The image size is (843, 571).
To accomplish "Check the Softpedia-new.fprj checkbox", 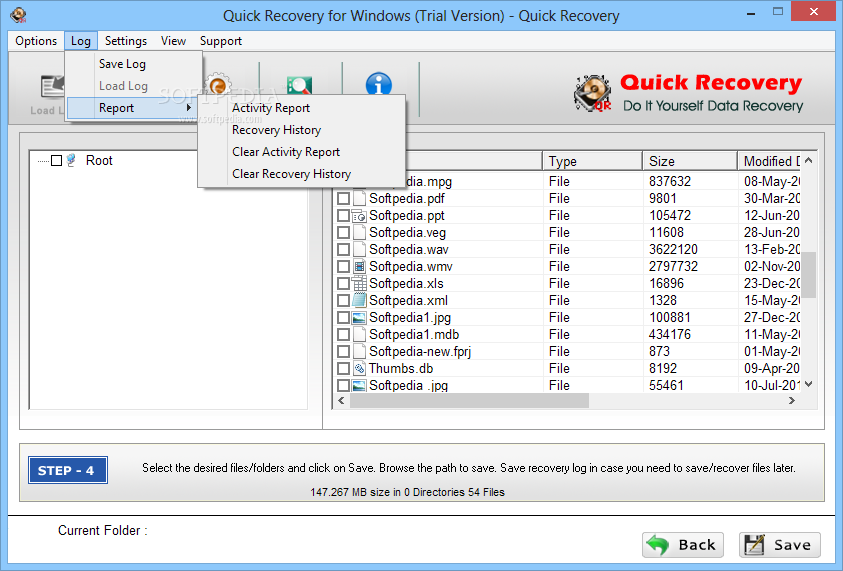I will coord(343,352).
